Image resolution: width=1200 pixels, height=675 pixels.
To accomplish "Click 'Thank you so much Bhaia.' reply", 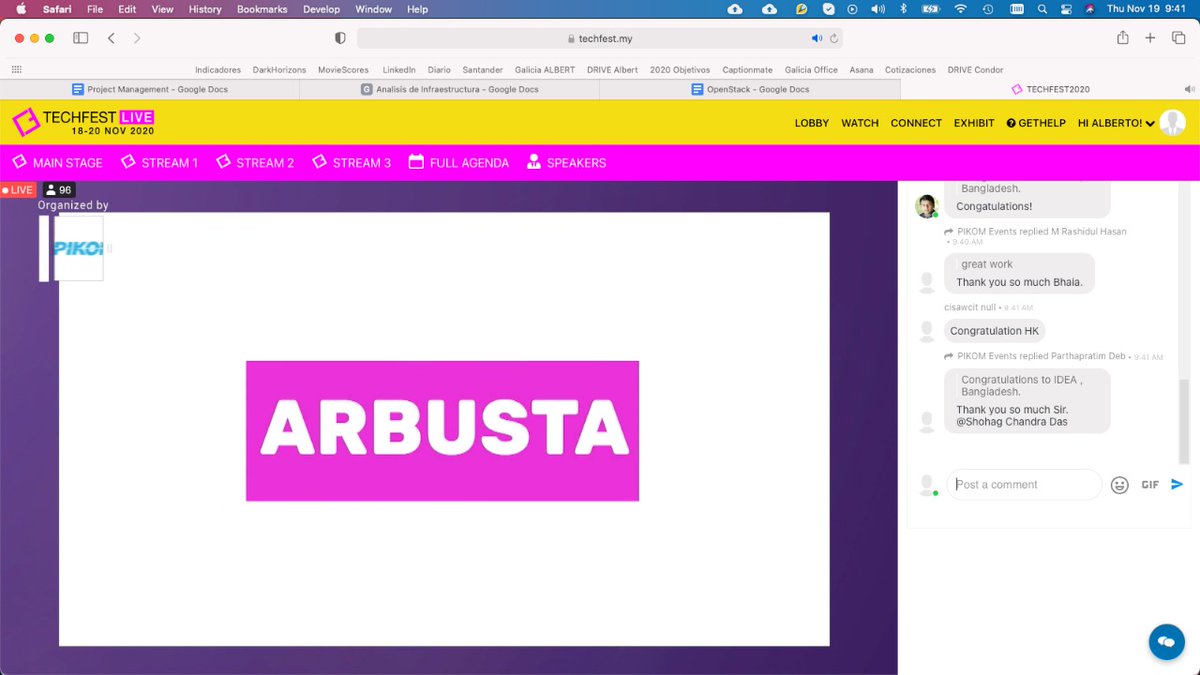I will click(x=1019, y=282).
